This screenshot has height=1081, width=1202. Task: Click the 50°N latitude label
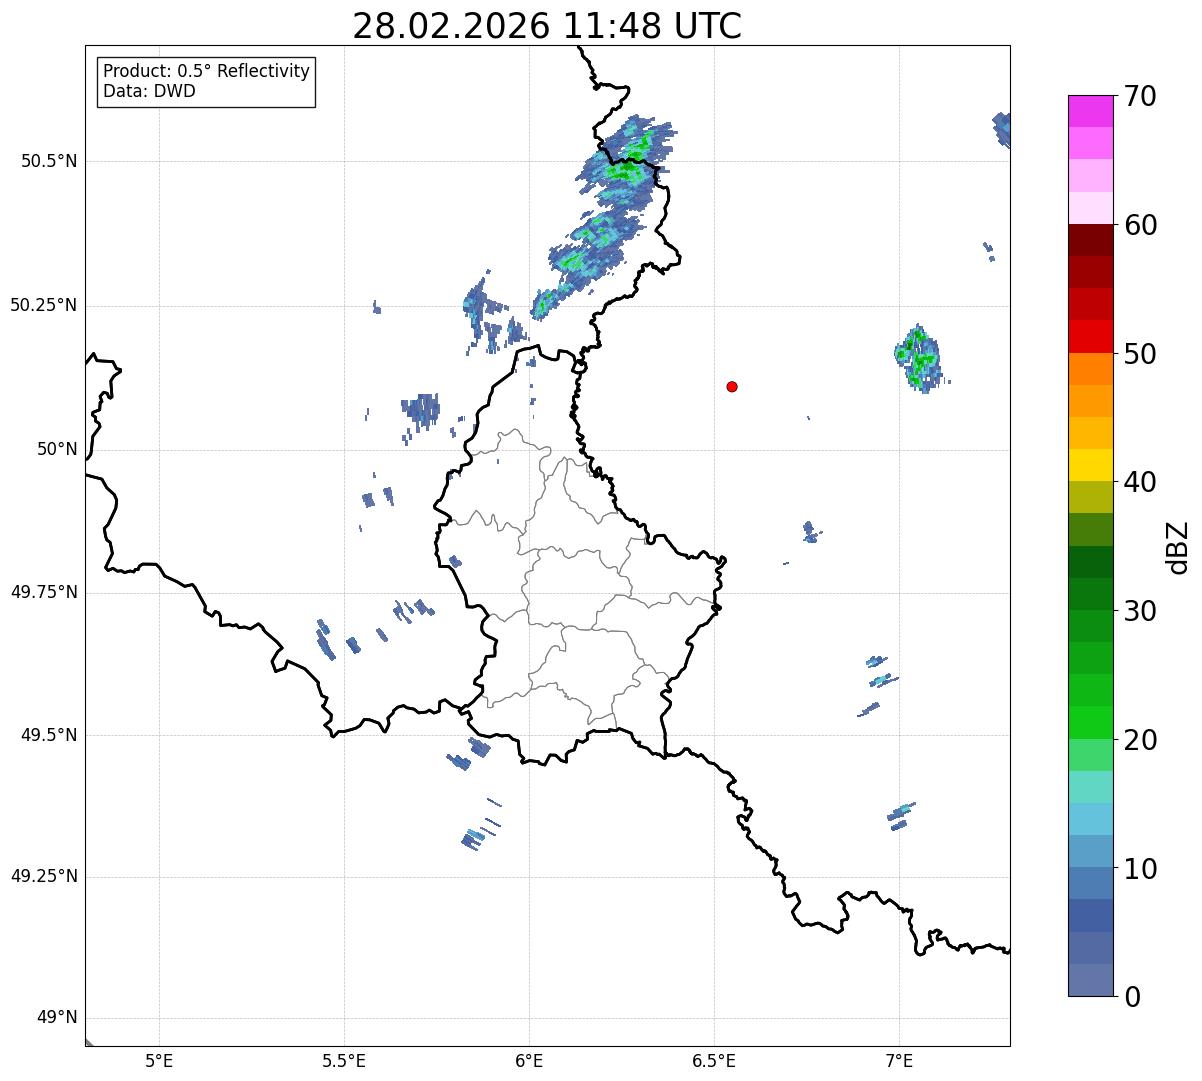coord(57,449)
